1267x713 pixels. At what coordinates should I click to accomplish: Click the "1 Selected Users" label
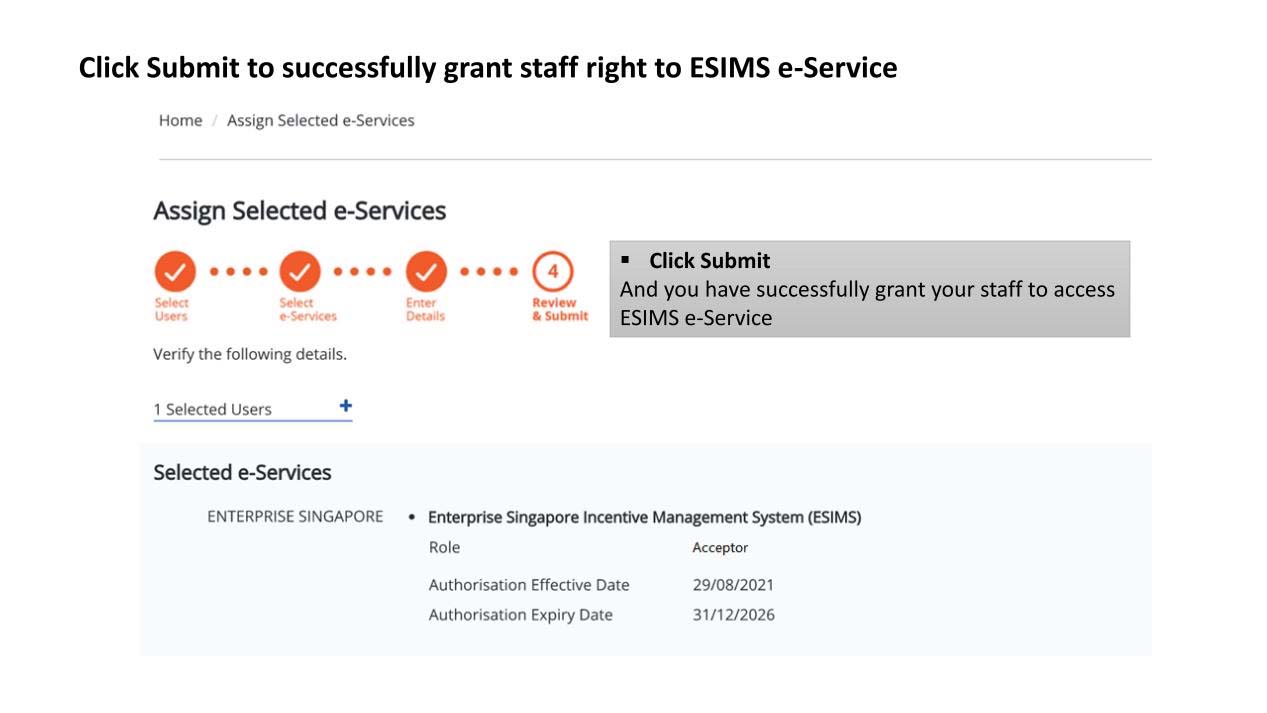[x=212, y=409]
